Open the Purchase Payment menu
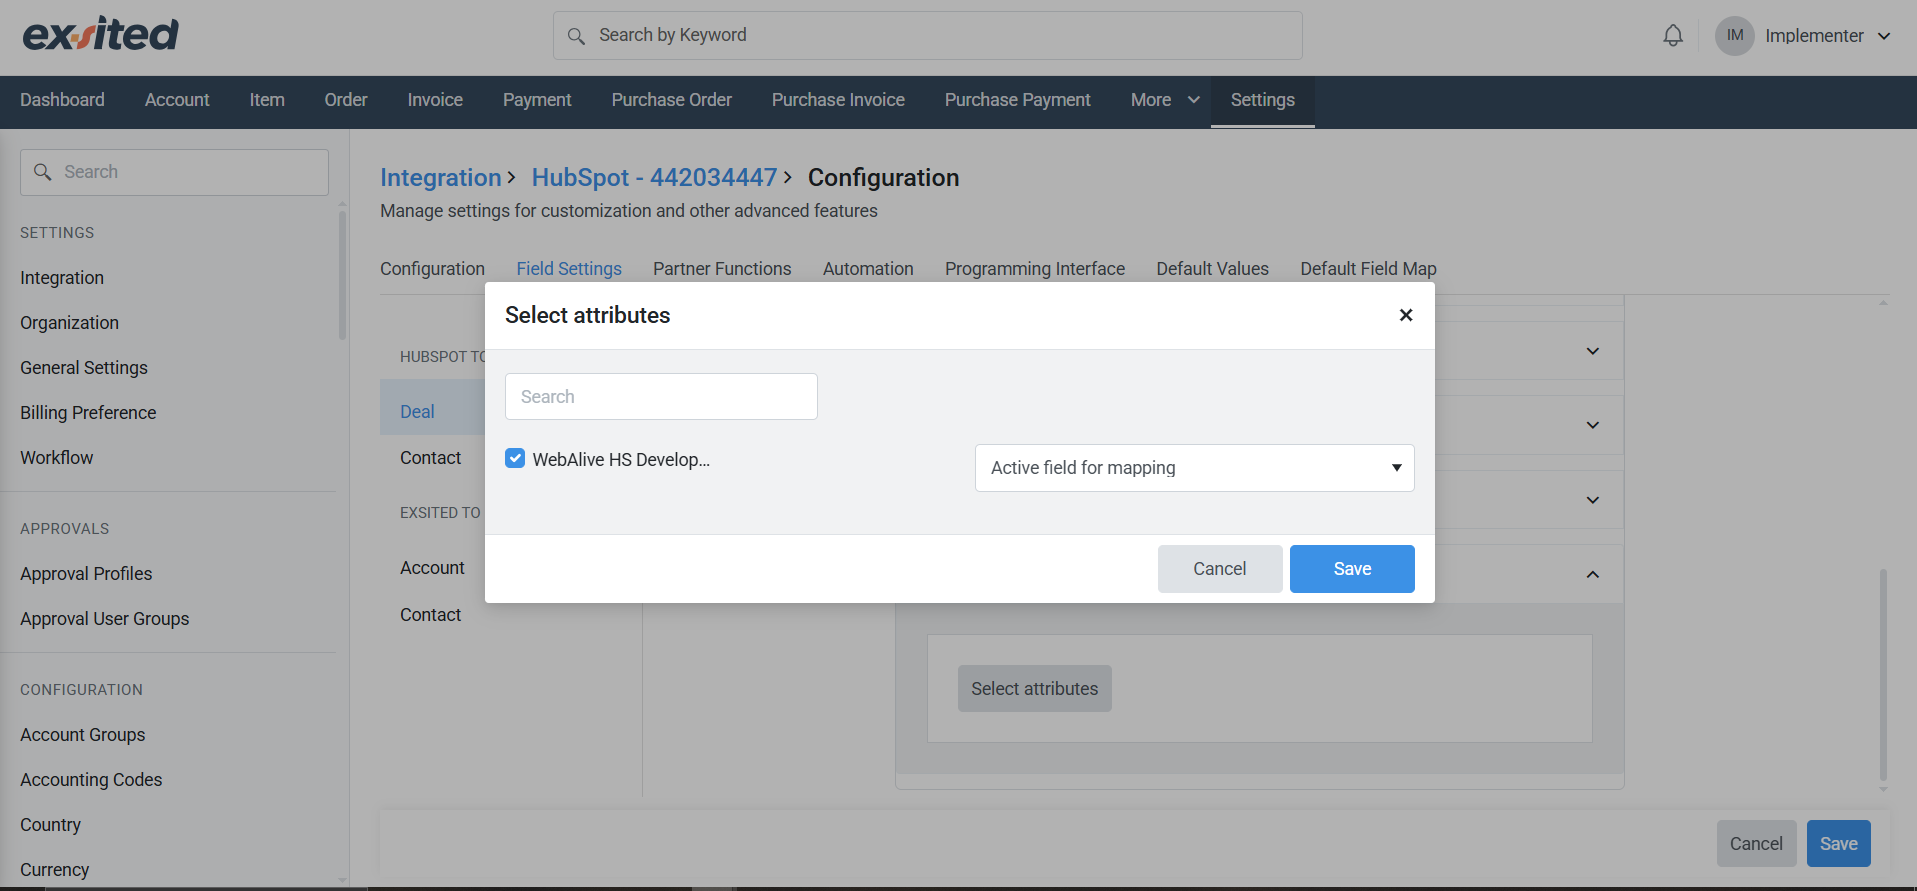This screenshot has height=891, width=1917. [1018, 100]
